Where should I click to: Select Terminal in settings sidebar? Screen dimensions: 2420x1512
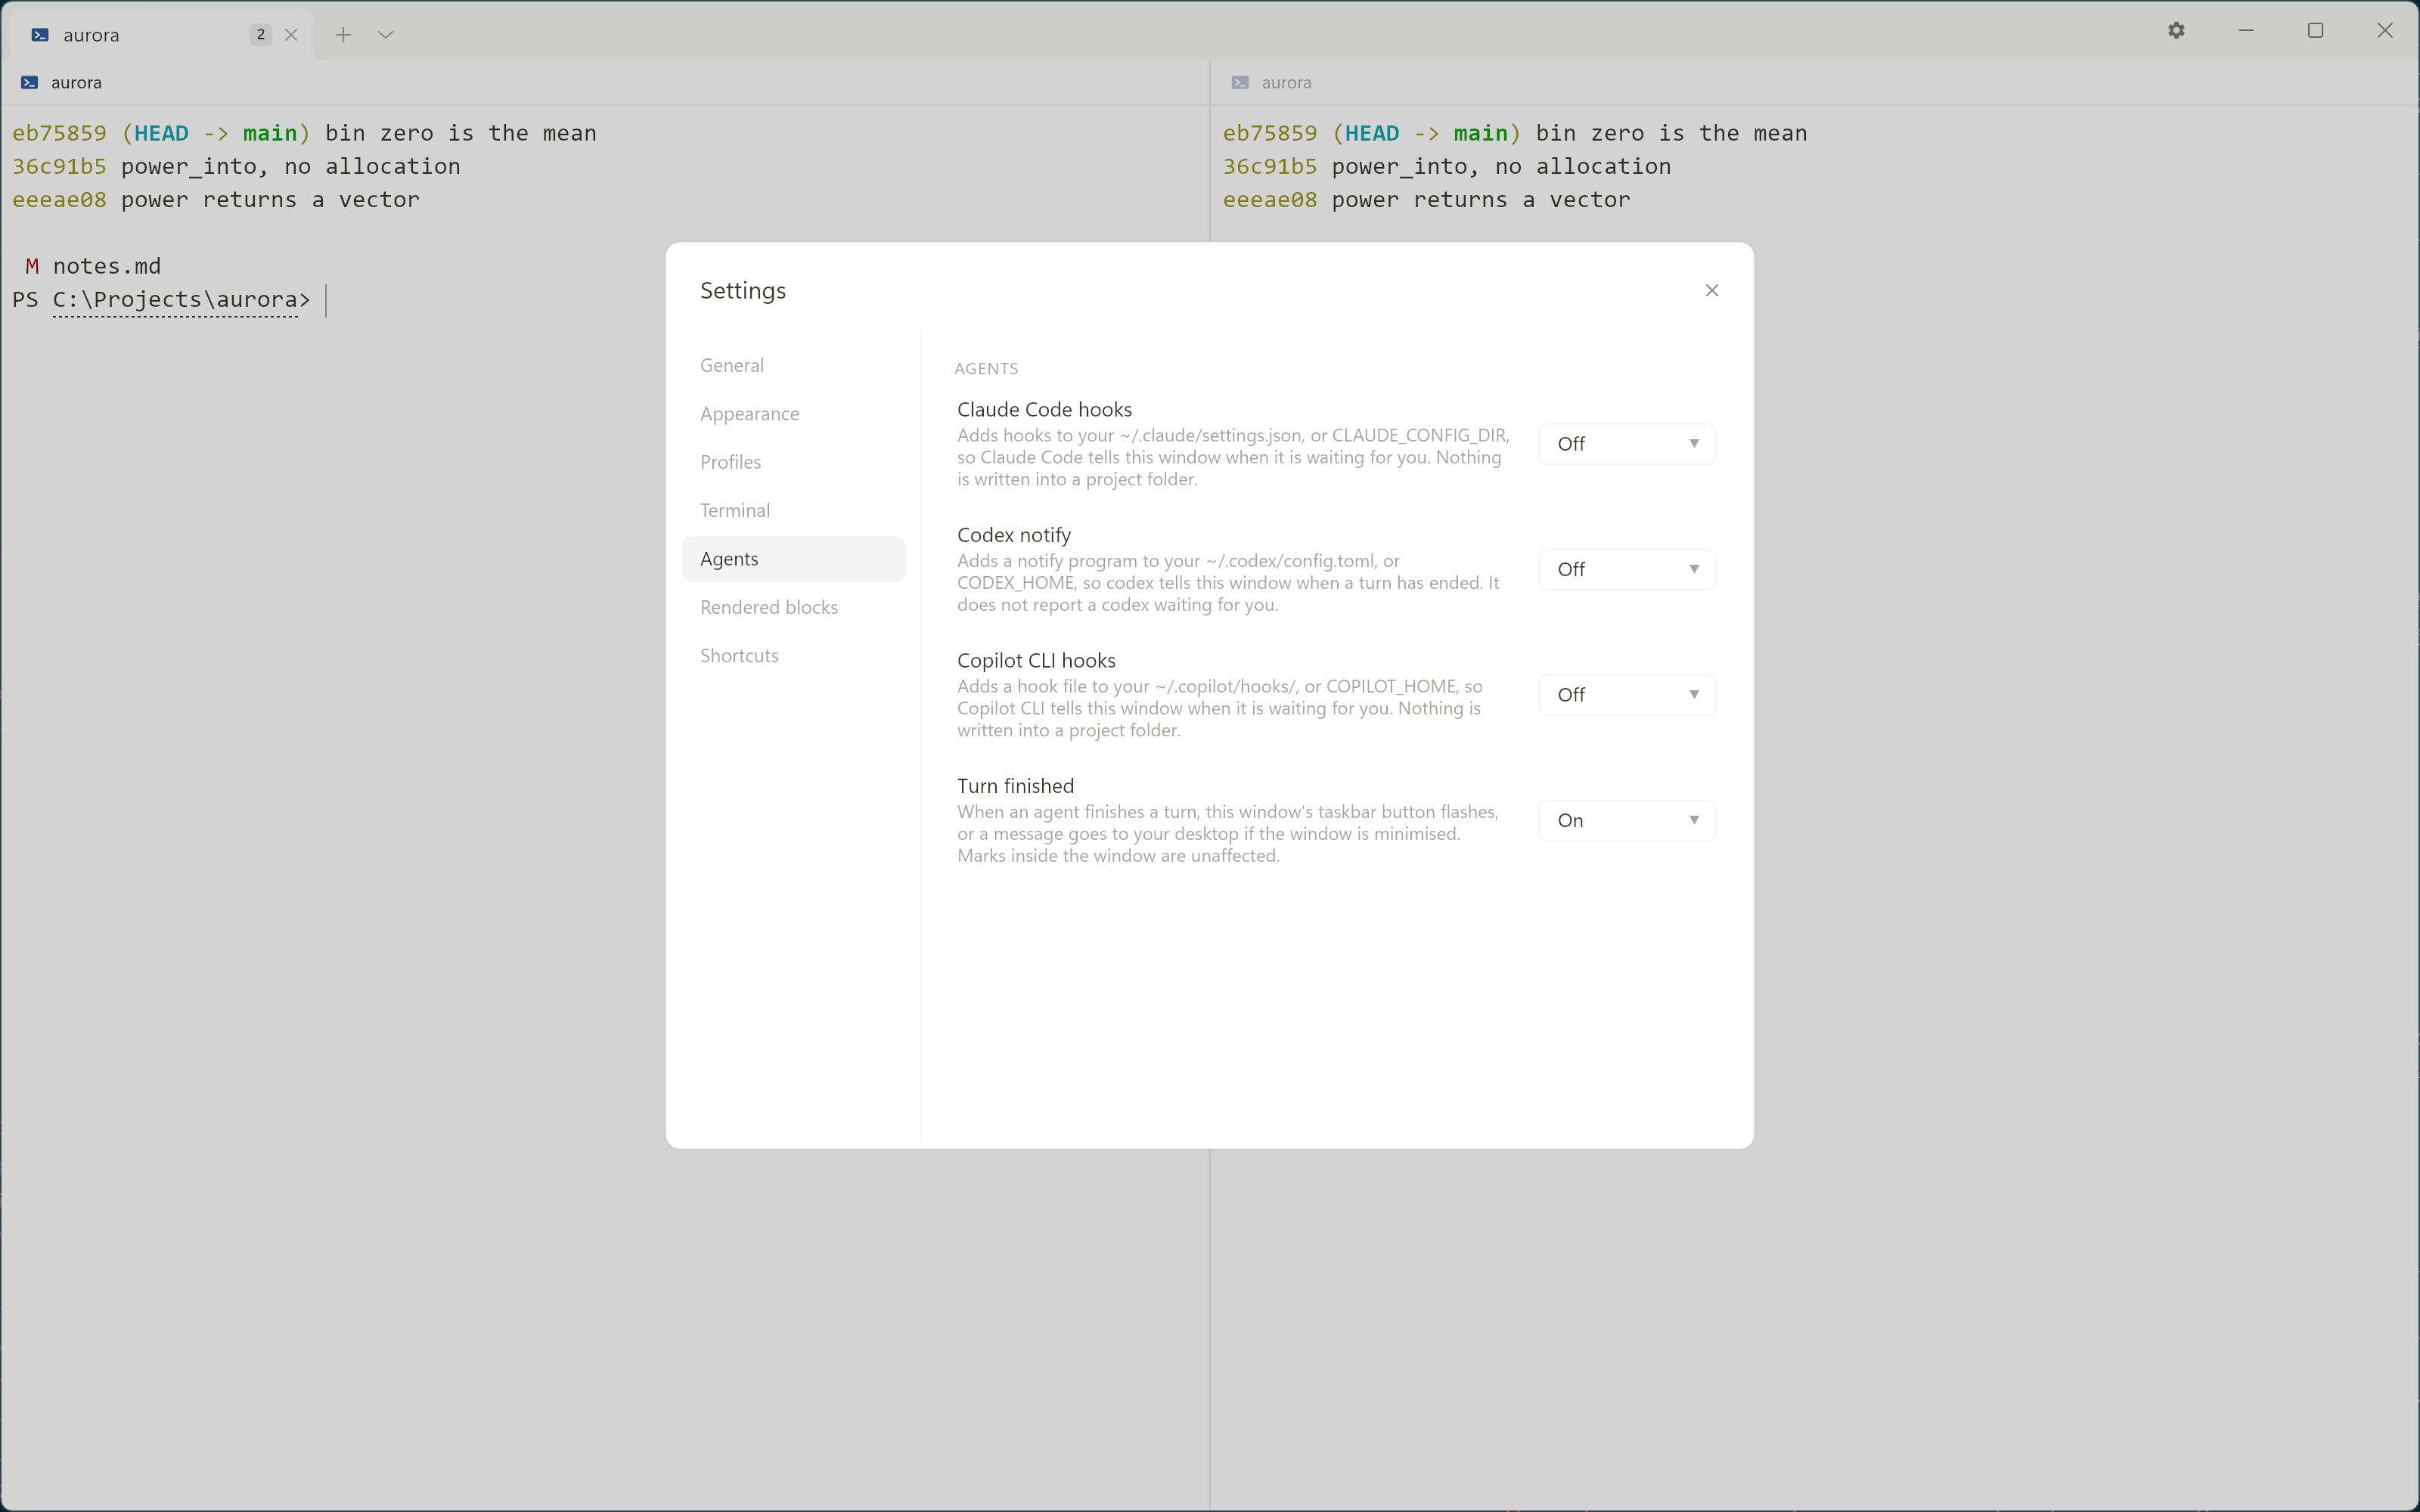[x=794, y=511]
